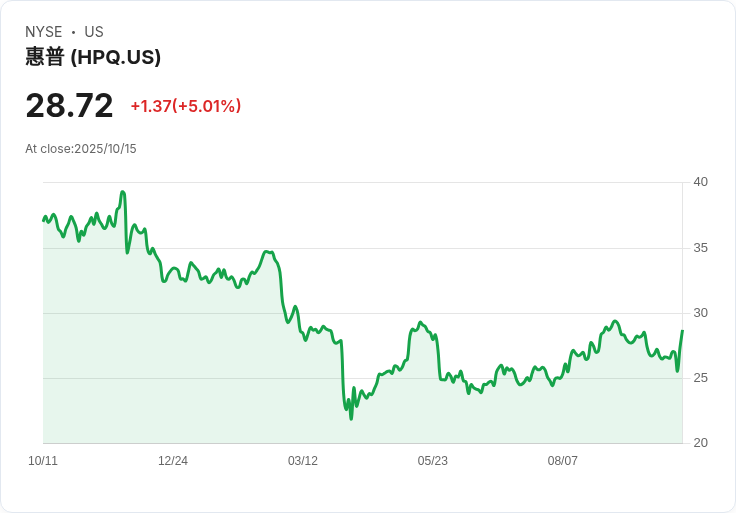The image size is (736, 513).
Task: Click the HPQ.US stock title
Action: click(93, 57)
